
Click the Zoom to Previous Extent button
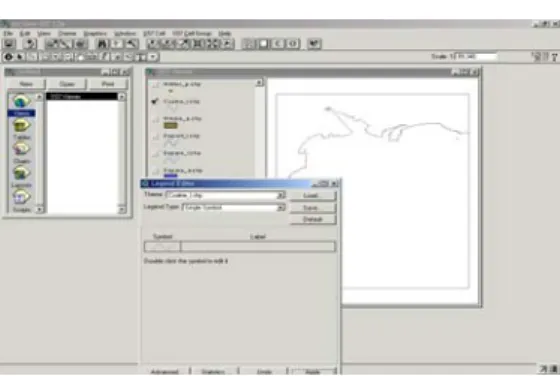(x=228, y=44)
